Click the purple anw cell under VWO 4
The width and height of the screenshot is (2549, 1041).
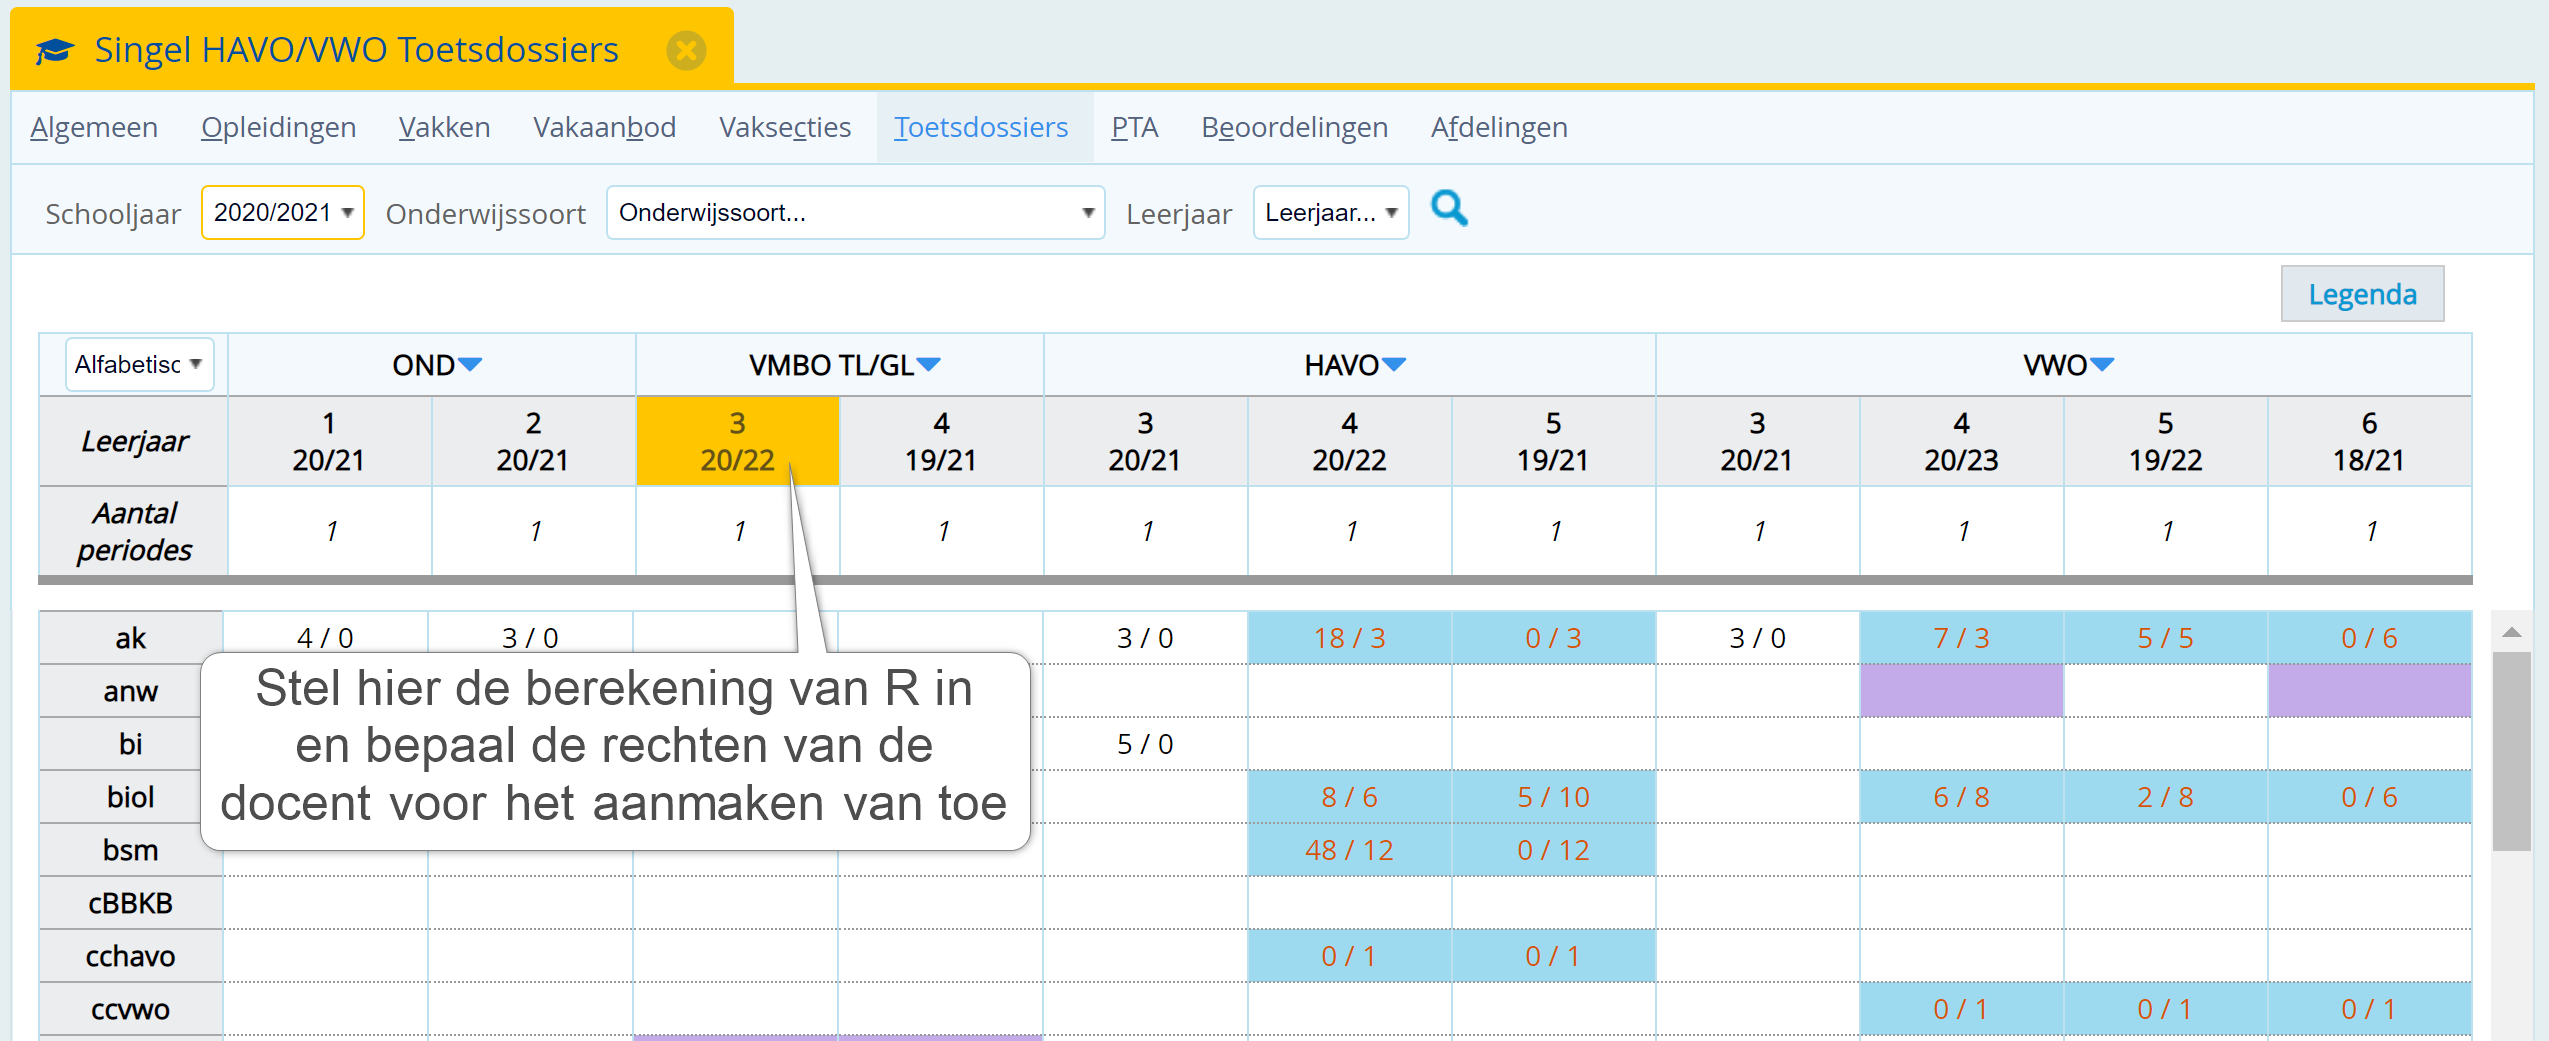click(x=1961, y=691)
